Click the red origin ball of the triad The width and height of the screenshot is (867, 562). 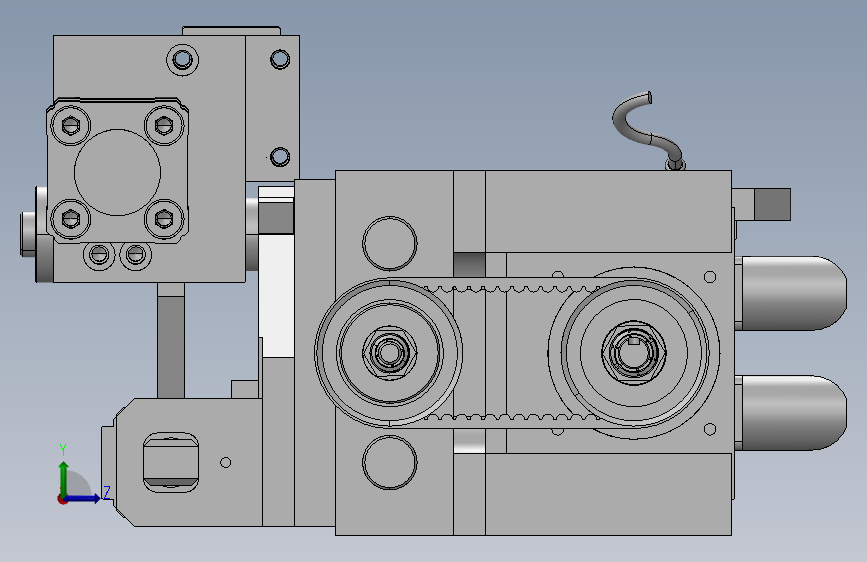[x=62, y=499]
